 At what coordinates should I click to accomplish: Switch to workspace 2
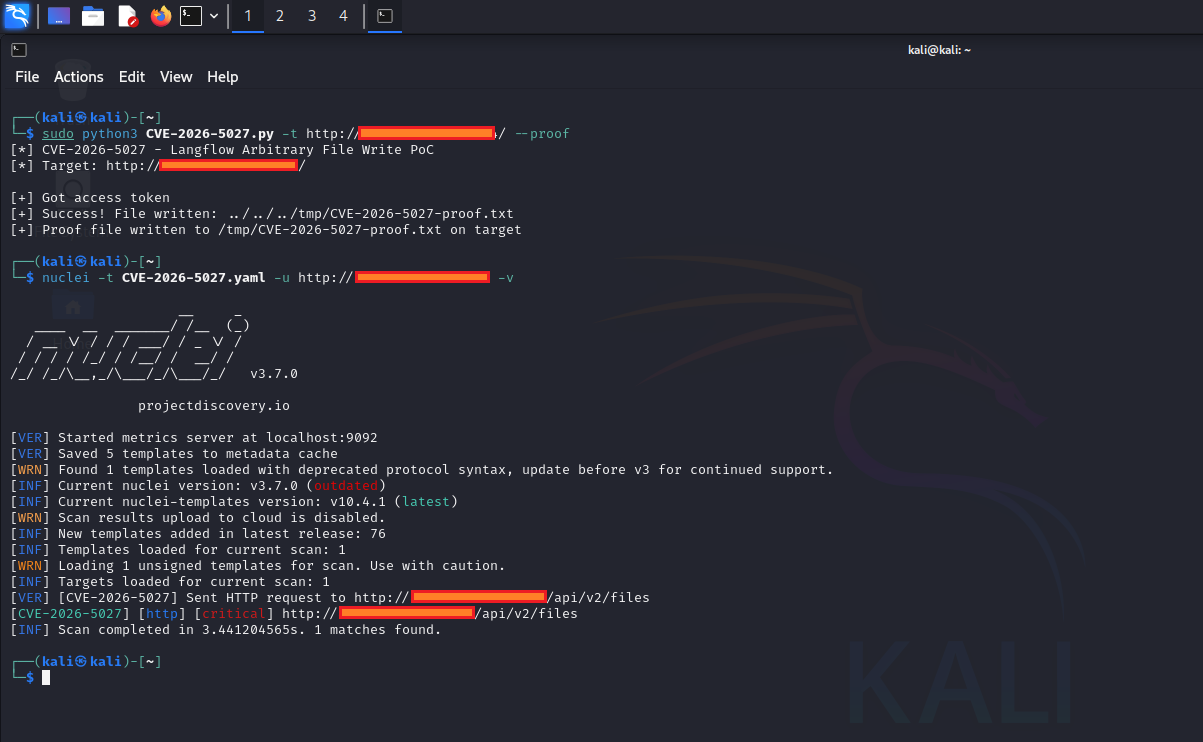[x=279, y=16]
